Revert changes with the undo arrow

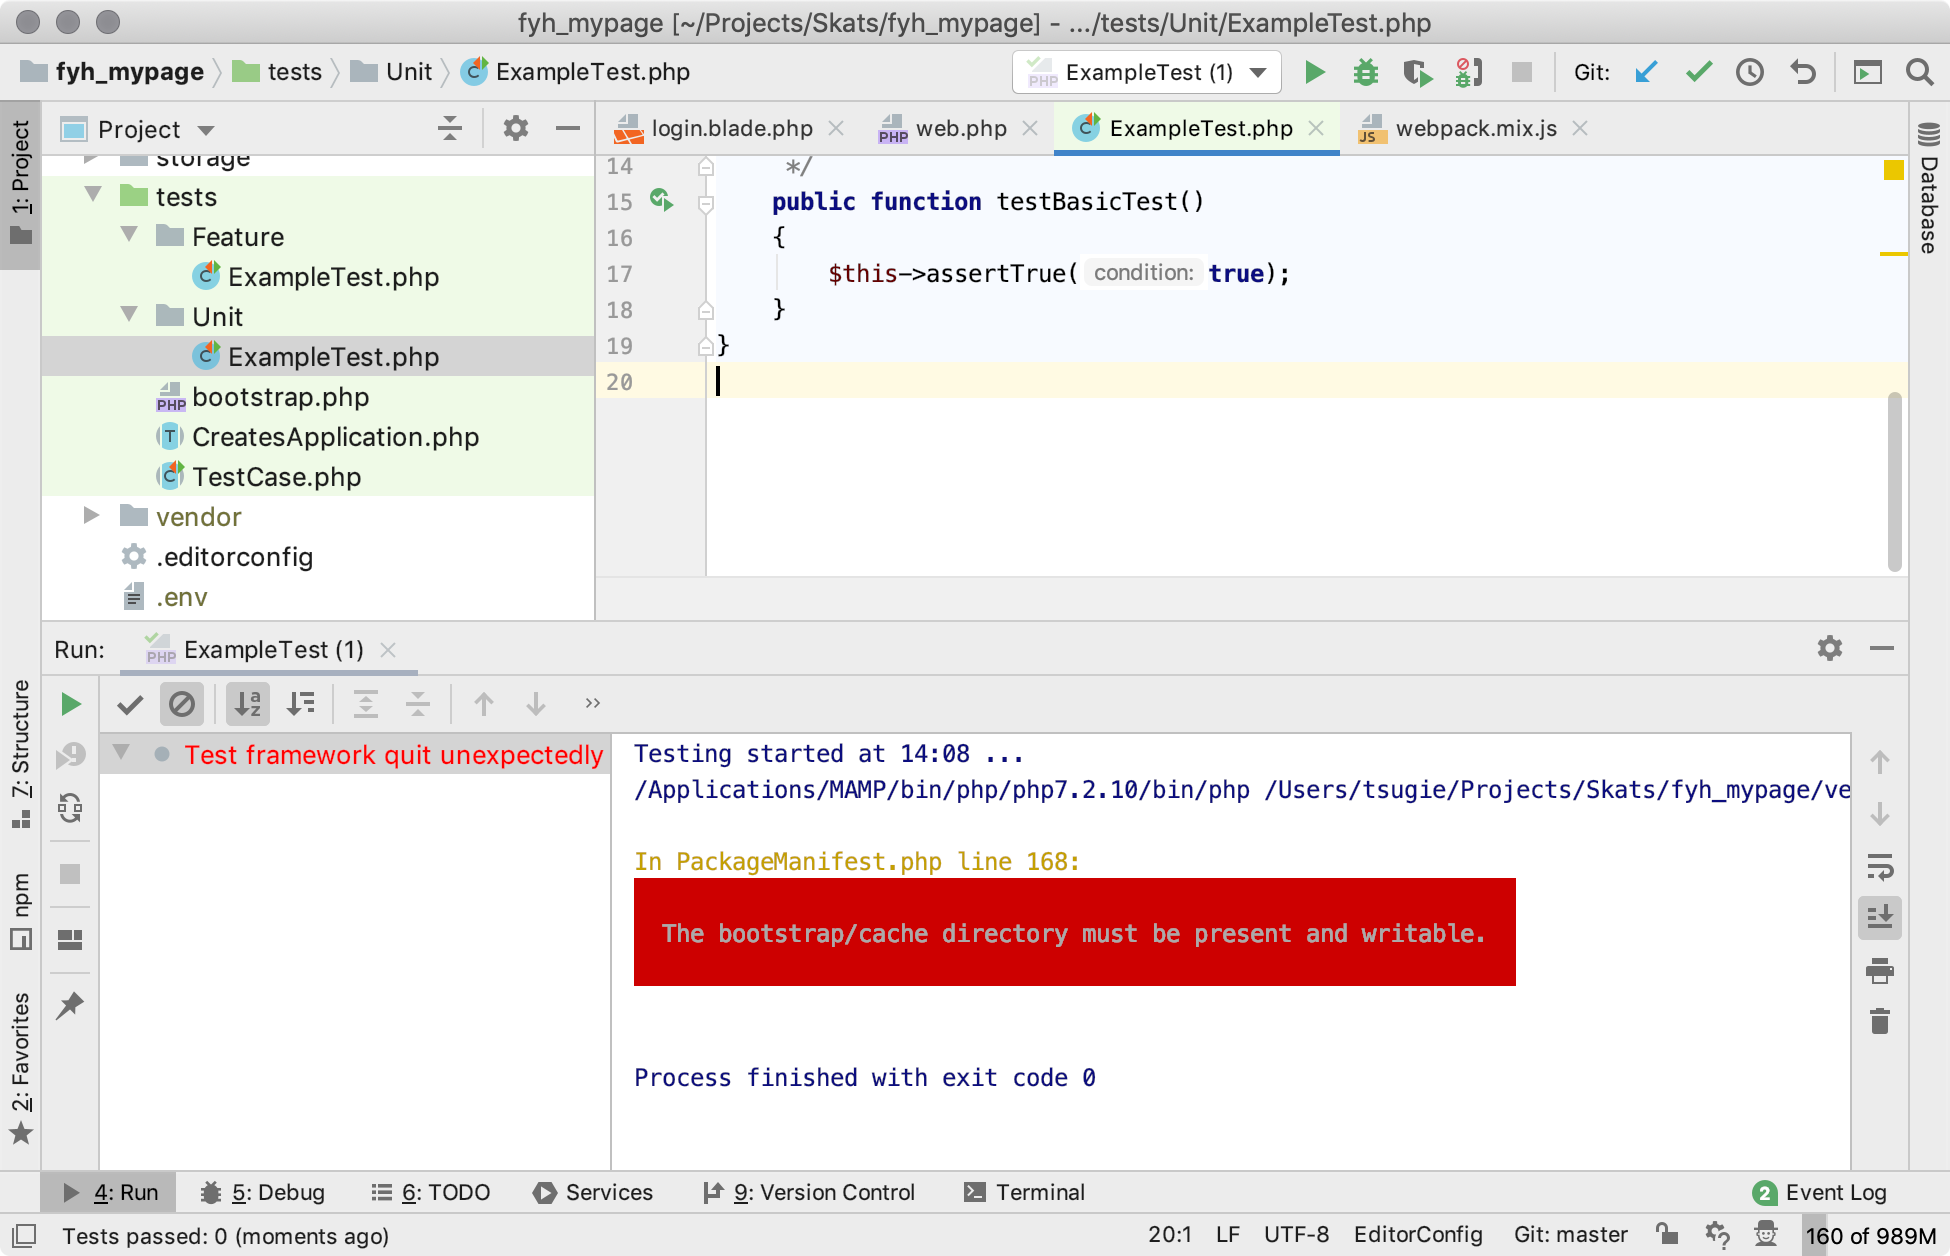pos(1802,72)
